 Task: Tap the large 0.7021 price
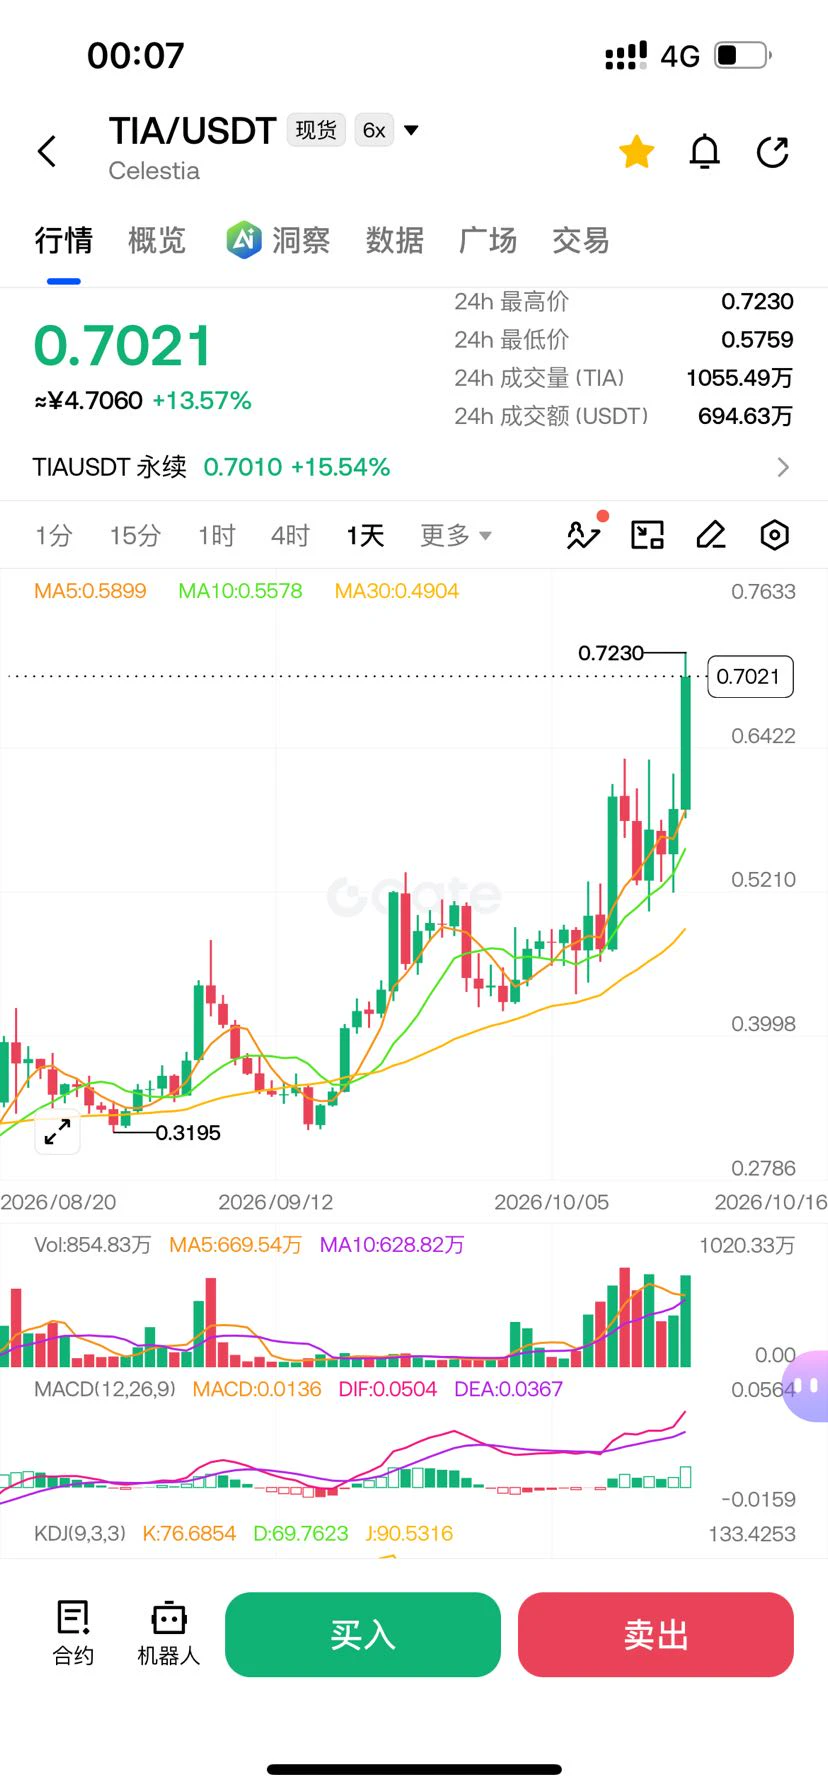(123, 346)
